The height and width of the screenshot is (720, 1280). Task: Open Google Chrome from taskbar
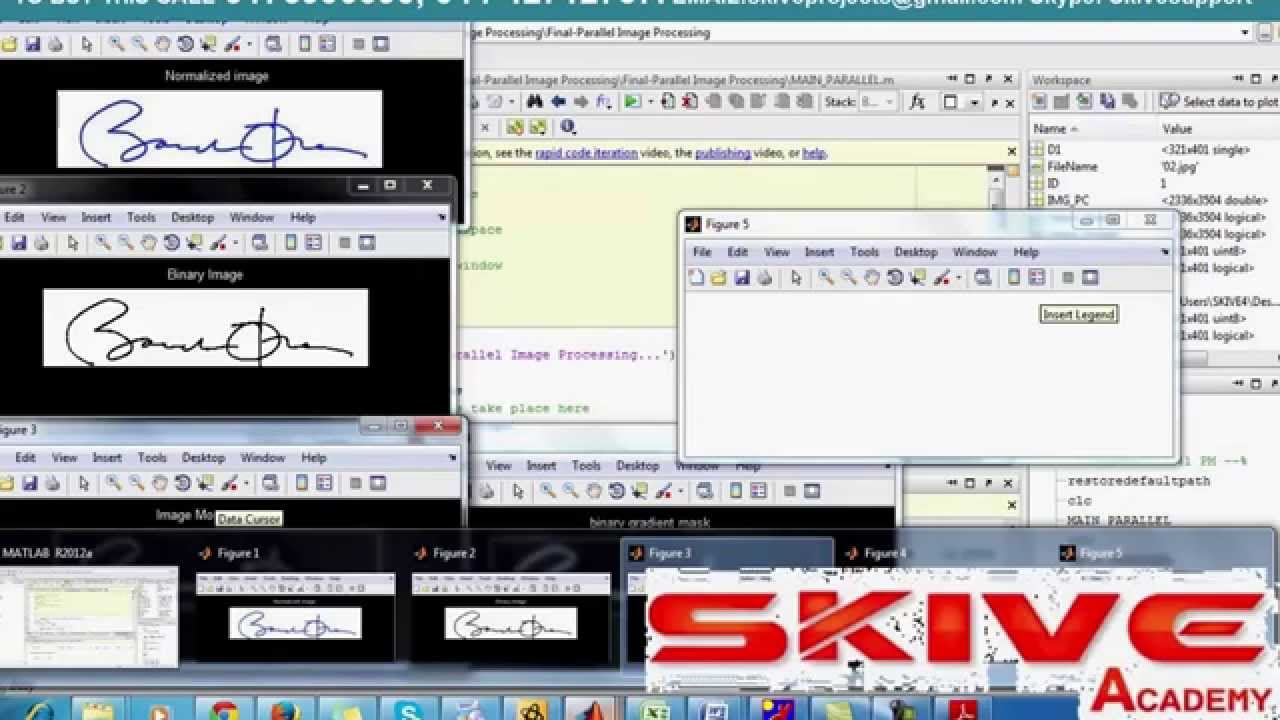point(224,710)
